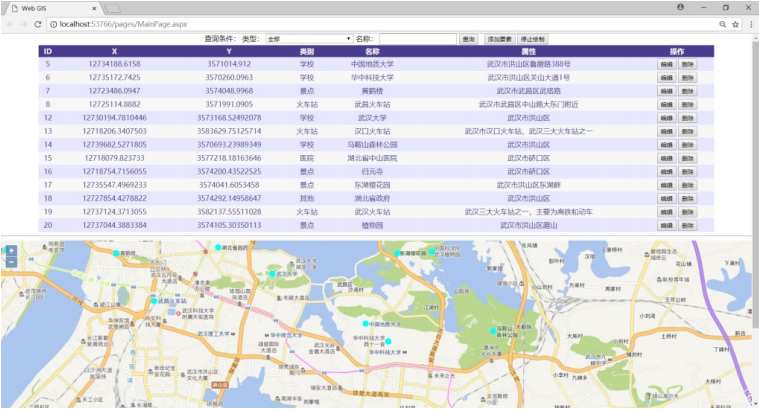
Task: Delete row 7 黄鹤楼
Action: (687, 91)
